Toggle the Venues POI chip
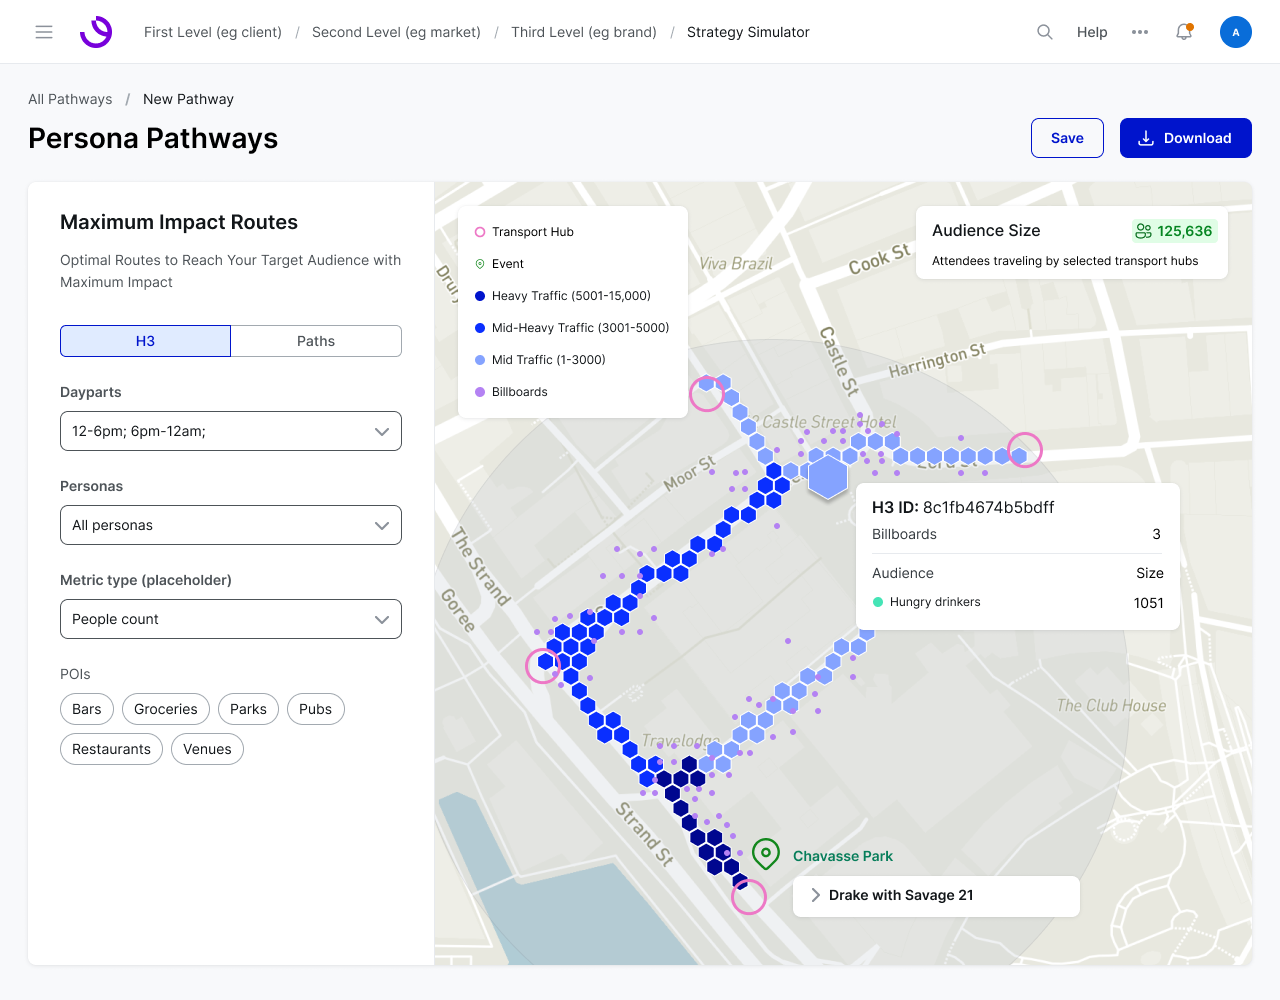The width and height of the screenshot is (1280, 1000). pyautogui.click(x=207, y=749)
